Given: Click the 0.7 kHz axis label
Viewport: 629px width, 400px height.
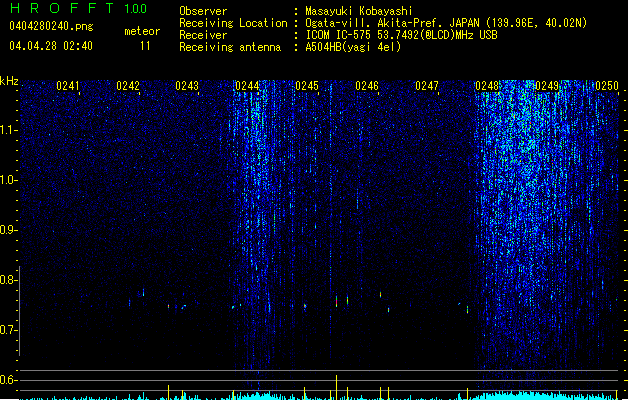Looking at the screenshot, I should 8,330.
